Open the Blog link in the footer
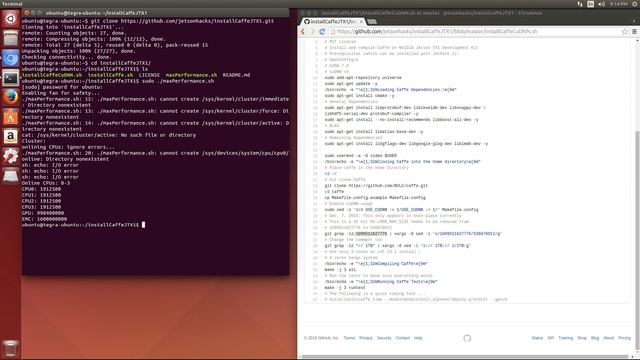Viewport: 640px width, 360px height. click(595, 338)
